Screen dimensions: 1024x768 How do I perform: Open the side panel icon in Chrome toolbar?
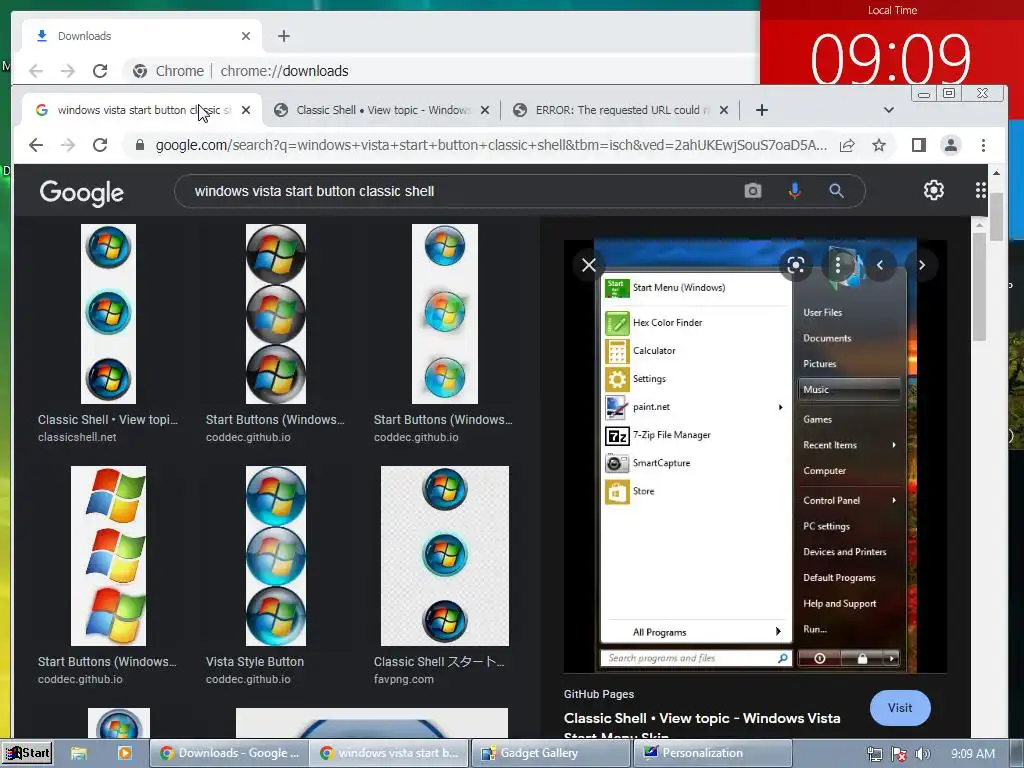tap(919, 145)
